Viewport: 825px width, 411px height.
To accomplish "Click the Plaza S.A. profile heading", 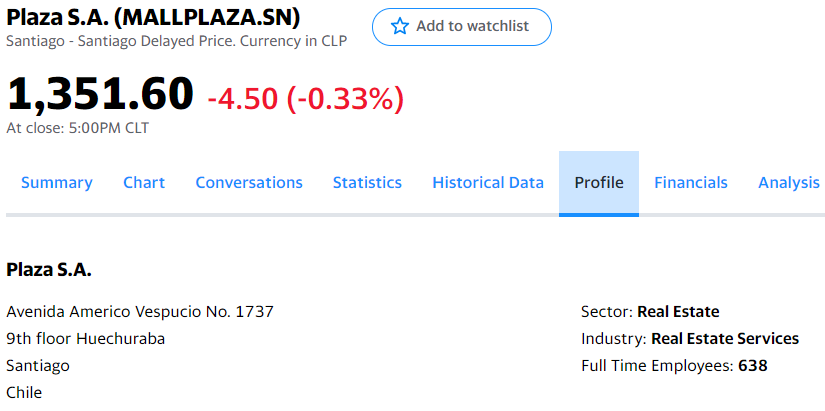I will click(49, 270).
